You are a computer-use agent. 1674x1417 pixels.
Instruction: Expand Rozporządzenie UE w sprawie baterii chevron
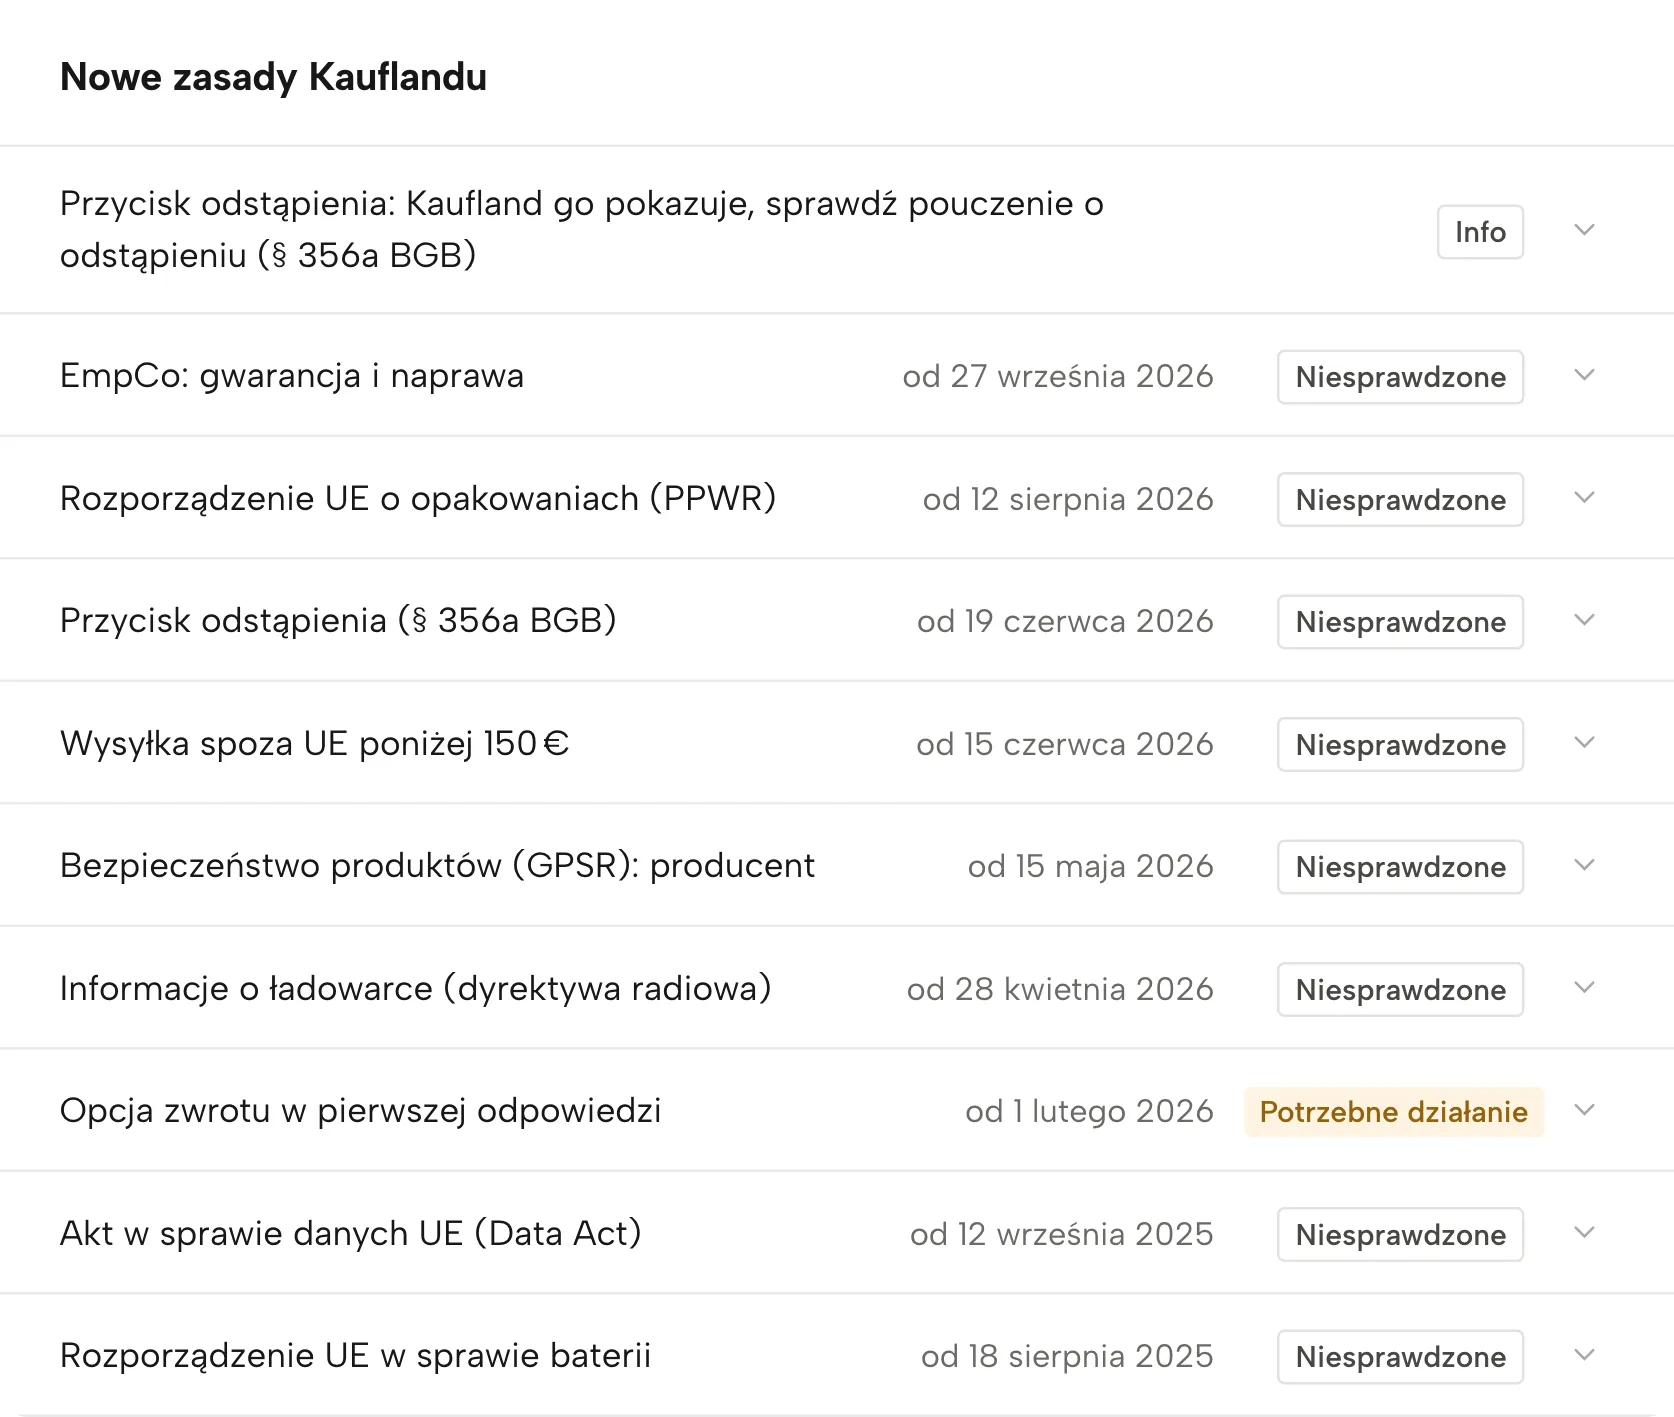click(x=1584, y=1356)
